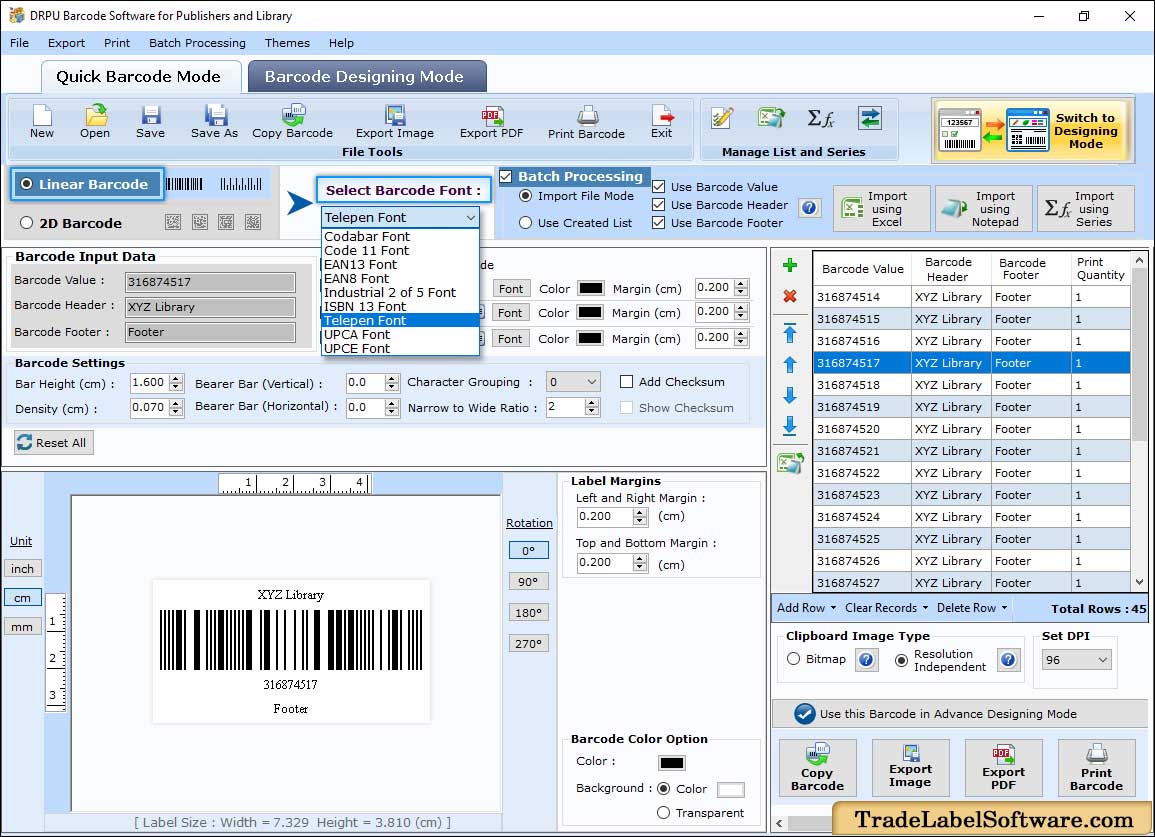
Task: Open a file with the Open icon
Action: point(95,122)
